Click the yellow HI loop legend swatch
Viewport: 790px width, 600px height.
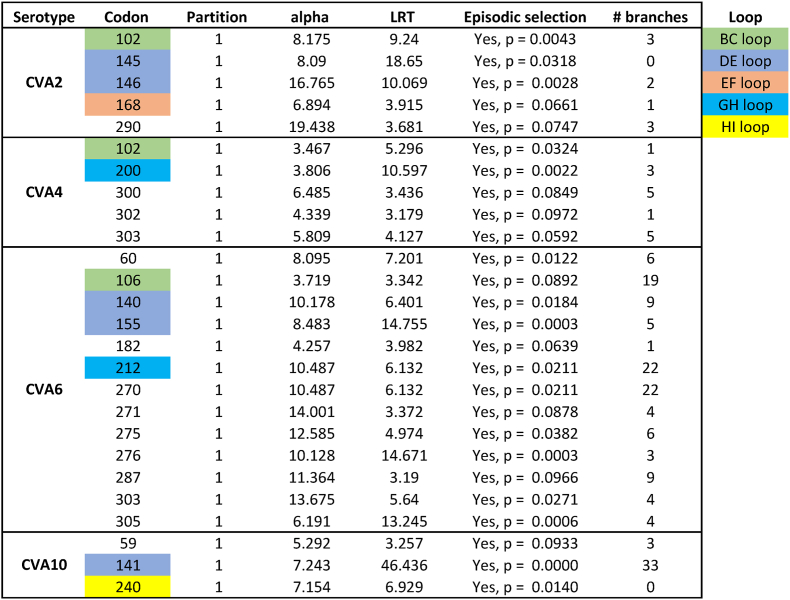coord(745,126)
